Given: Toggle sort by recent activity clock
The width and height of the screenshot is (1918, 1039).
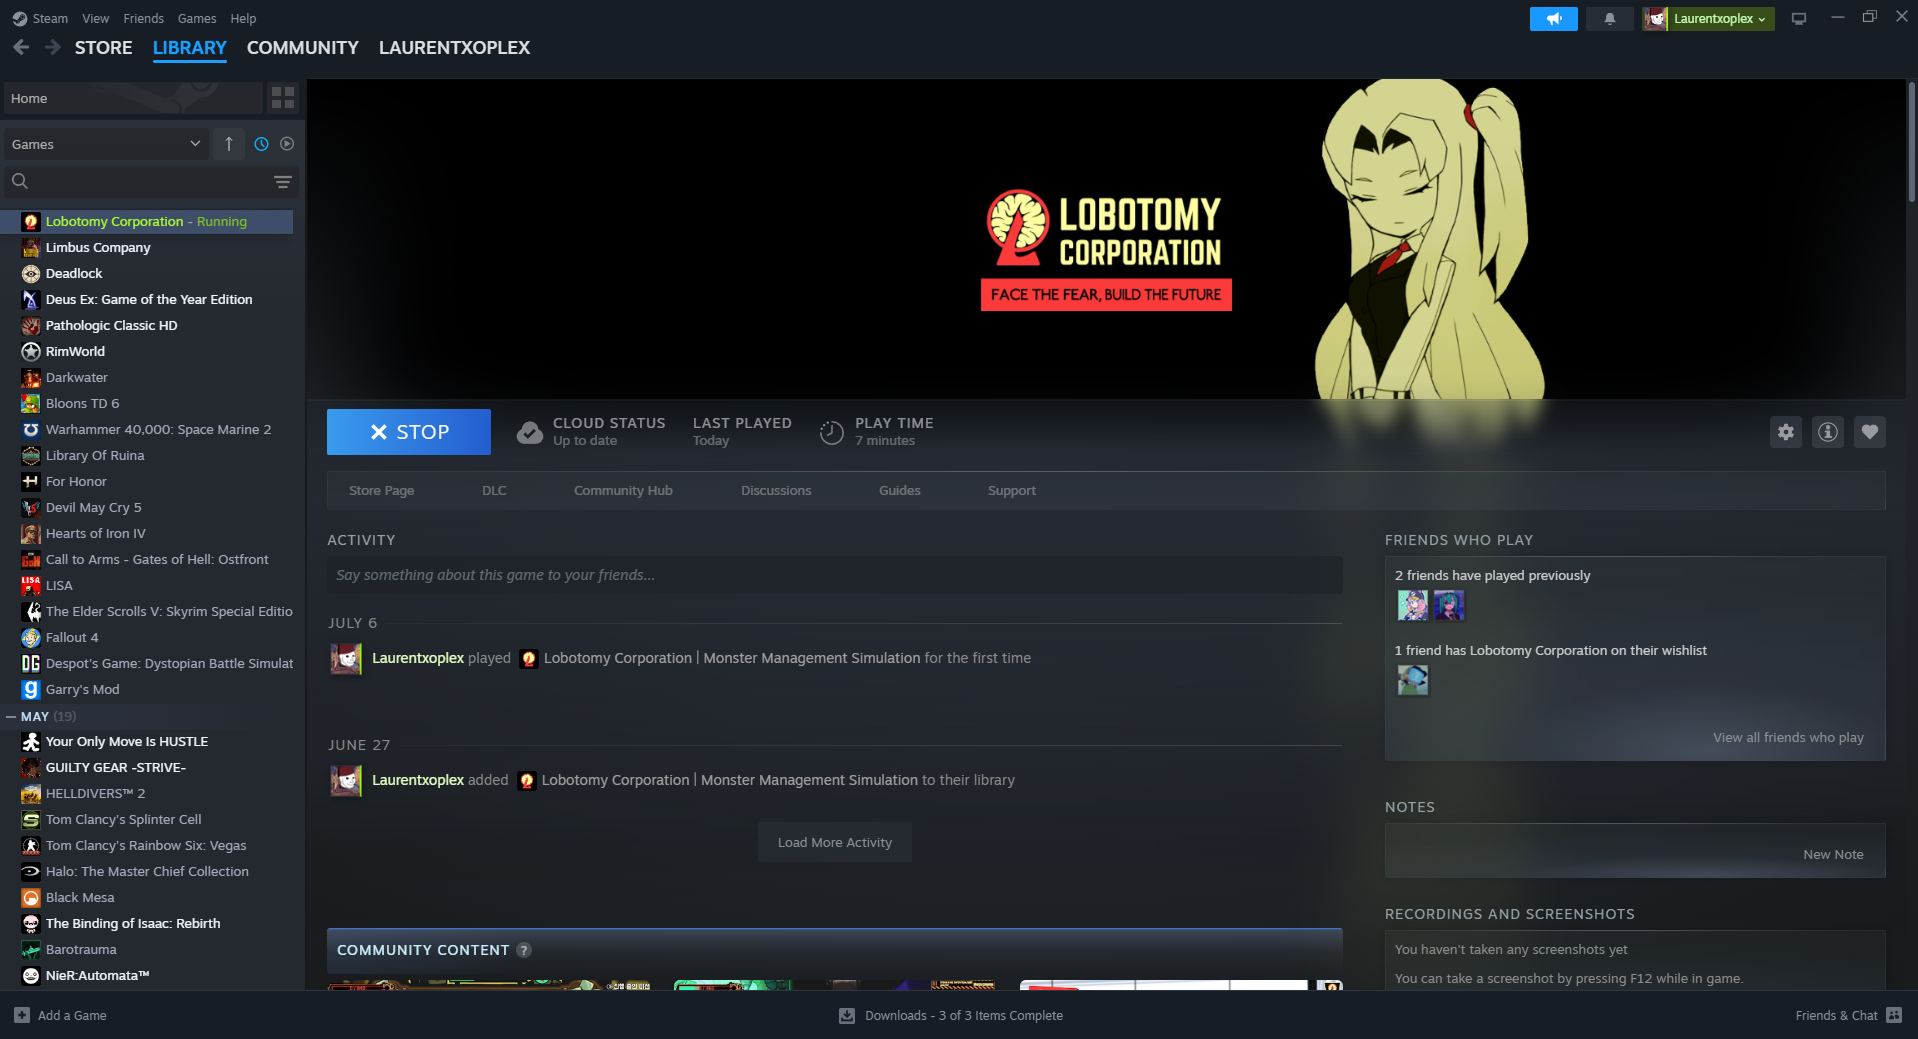Looking at the screenshot, I should (x=261, y=144).
